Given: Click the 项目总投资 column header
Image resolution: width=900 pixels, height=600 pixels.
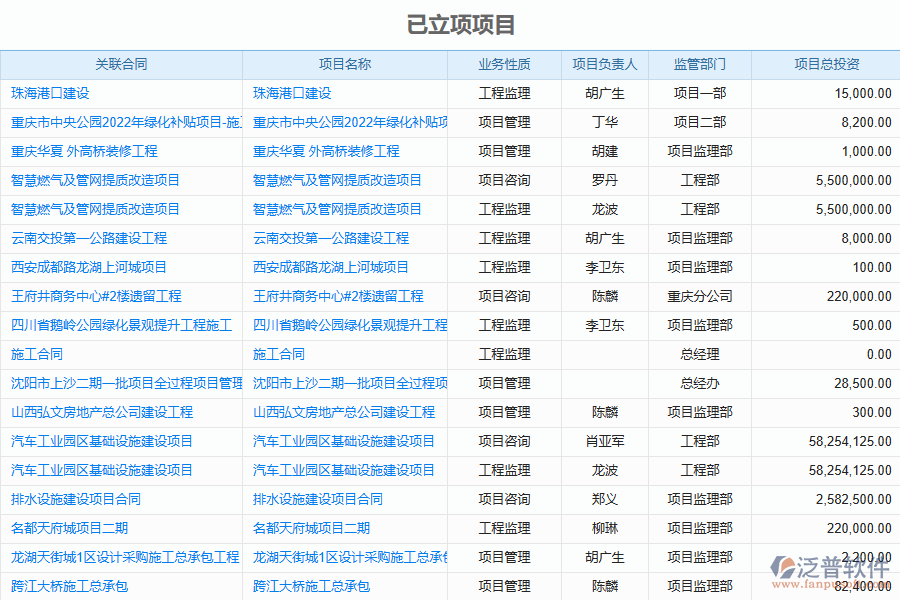Looking at the screenshot, I should pos(826,64).
